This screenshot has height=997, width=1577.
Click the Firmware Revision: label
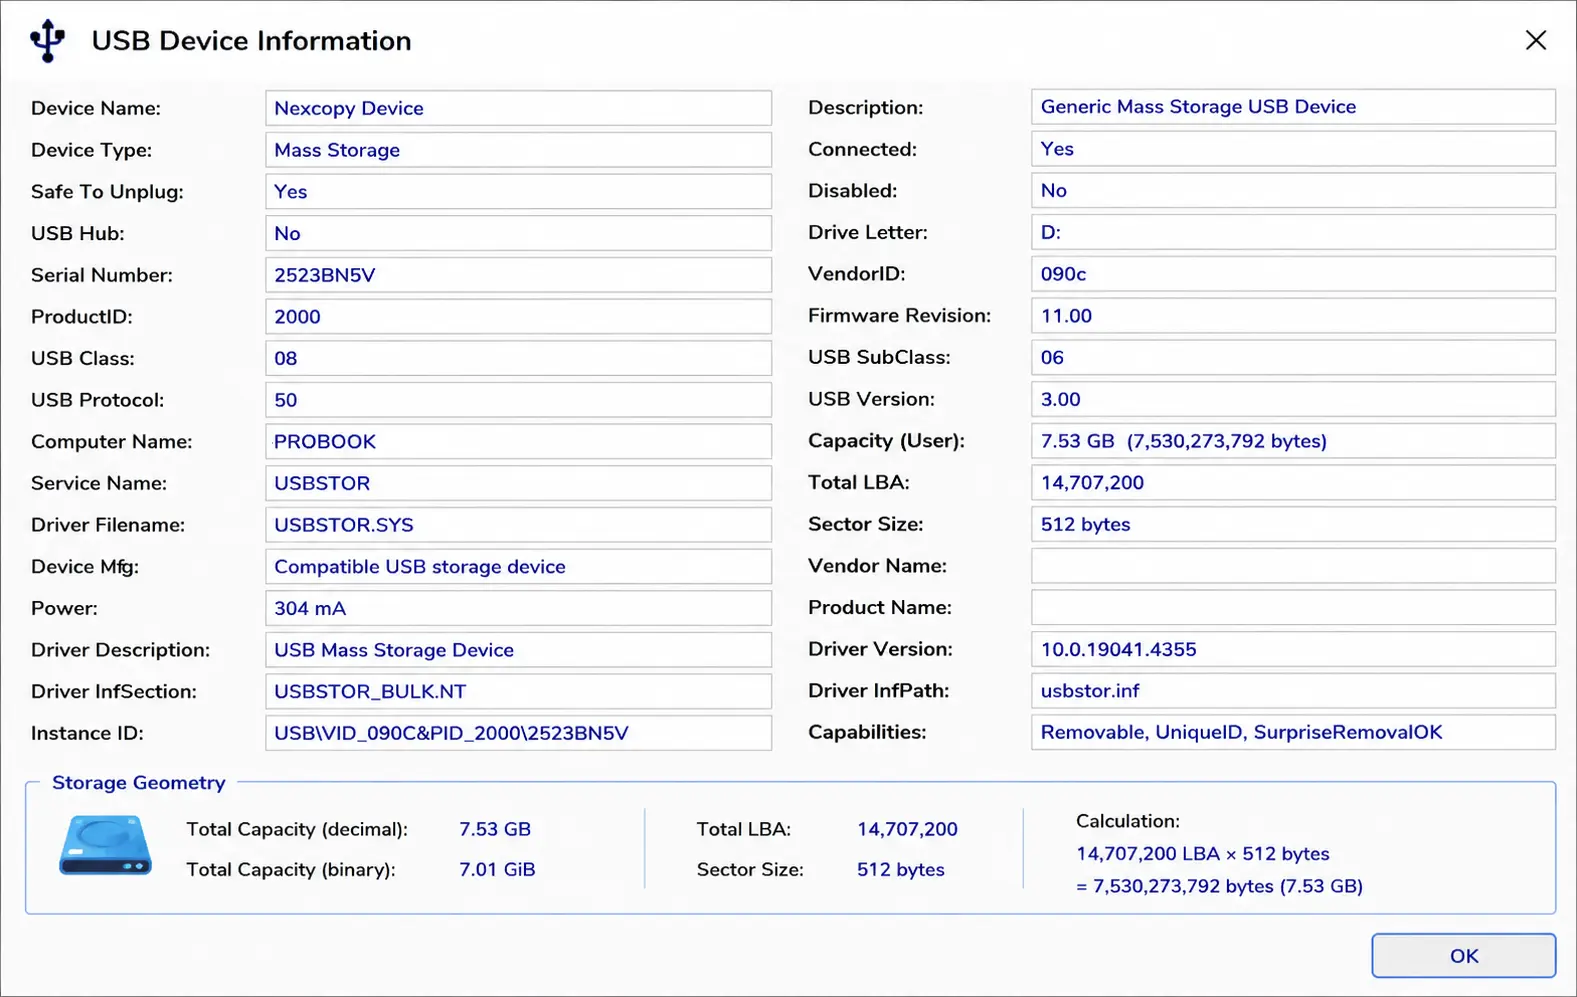pos(899,315)
